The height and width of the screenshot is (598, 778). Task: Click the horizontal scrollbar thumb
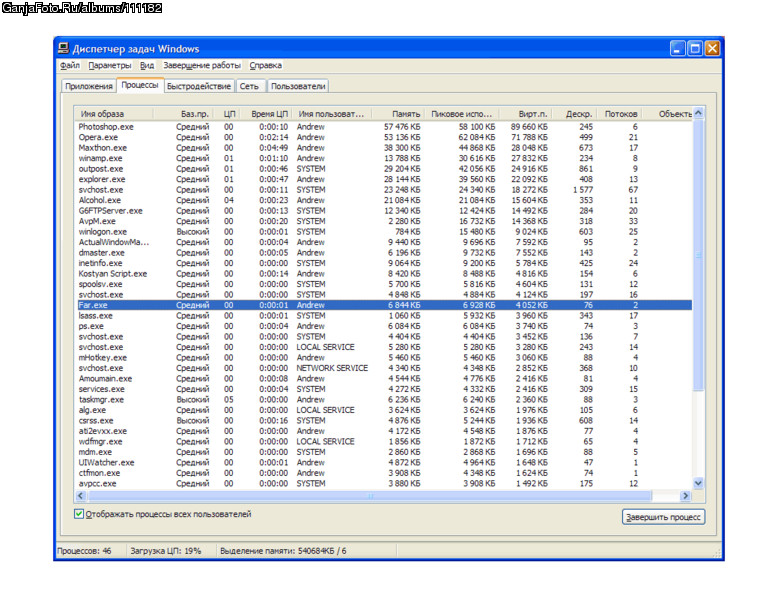point(370,495)
